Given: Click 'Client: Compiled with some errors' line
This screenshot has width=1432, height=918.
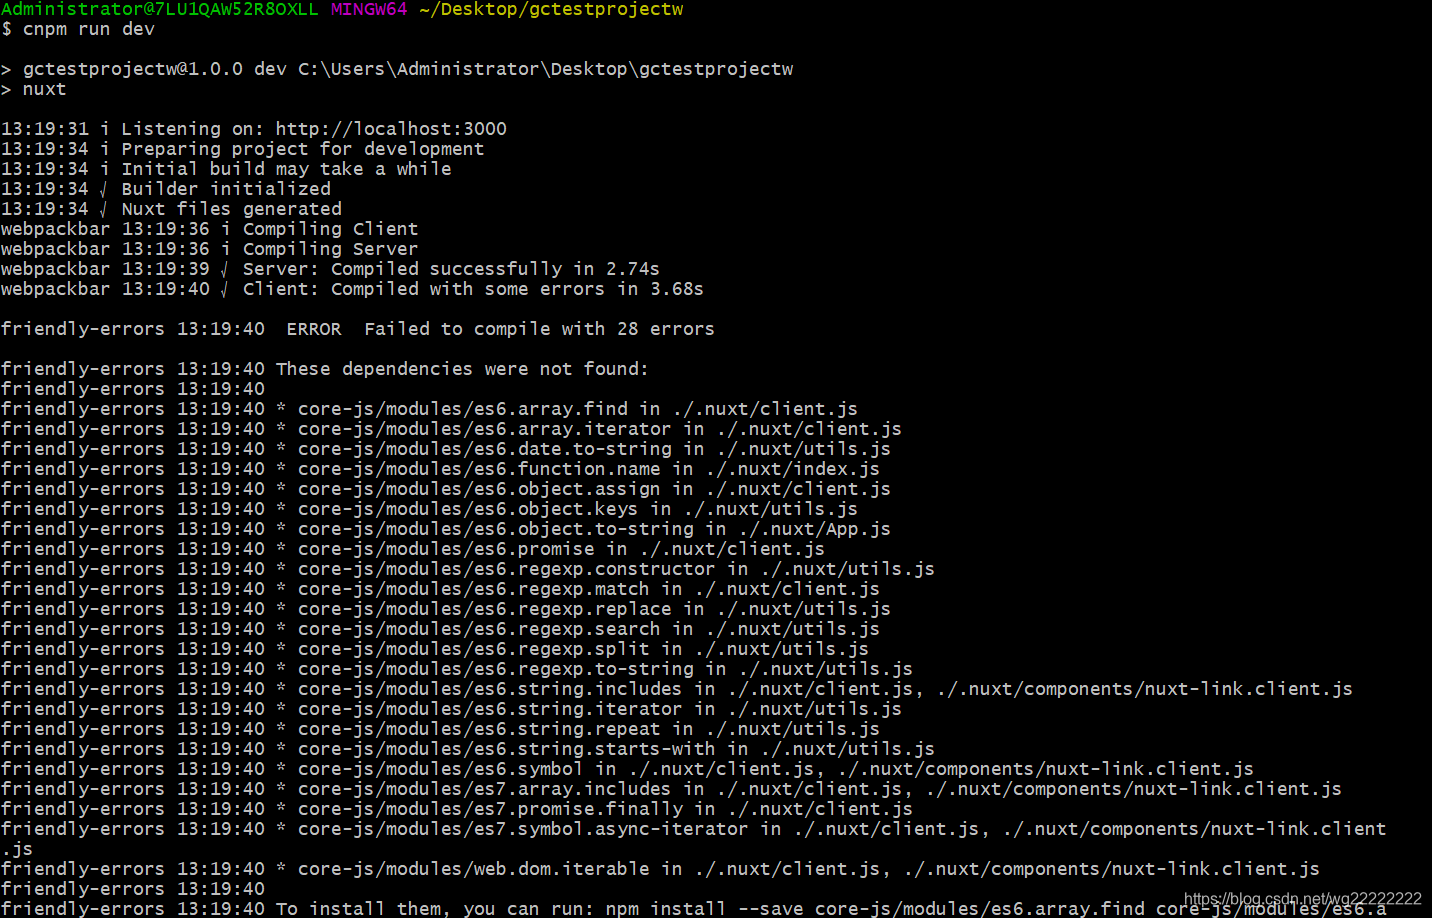Looking at the screenshot, I should click(352, 289).
